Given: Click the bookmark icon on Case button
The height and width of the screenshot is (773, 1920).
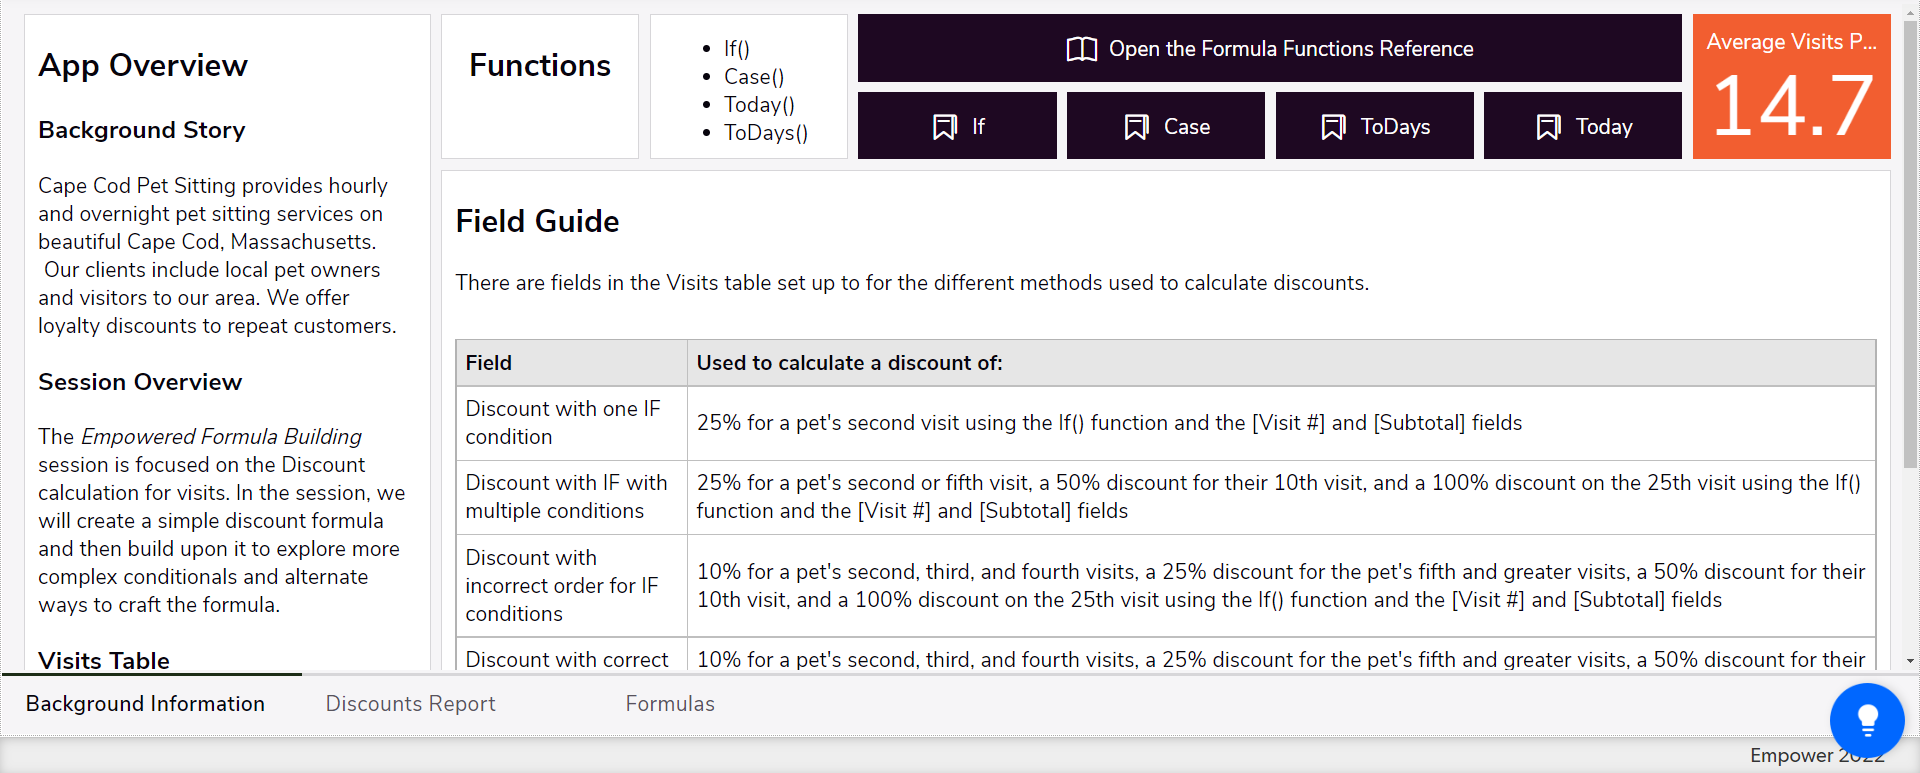Looking at the screenshot, I should coord(1136,127).
